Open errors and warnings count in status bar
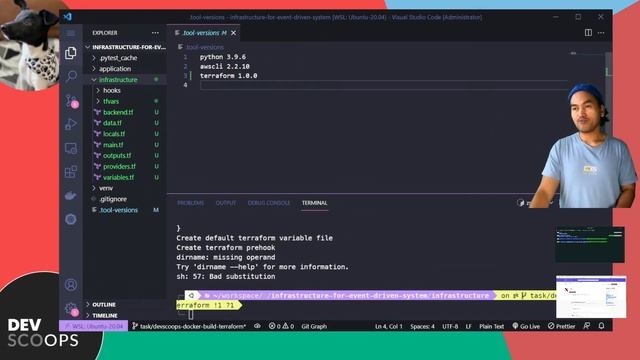This screenshot has width=640, height=360. [x=281, y=326]
